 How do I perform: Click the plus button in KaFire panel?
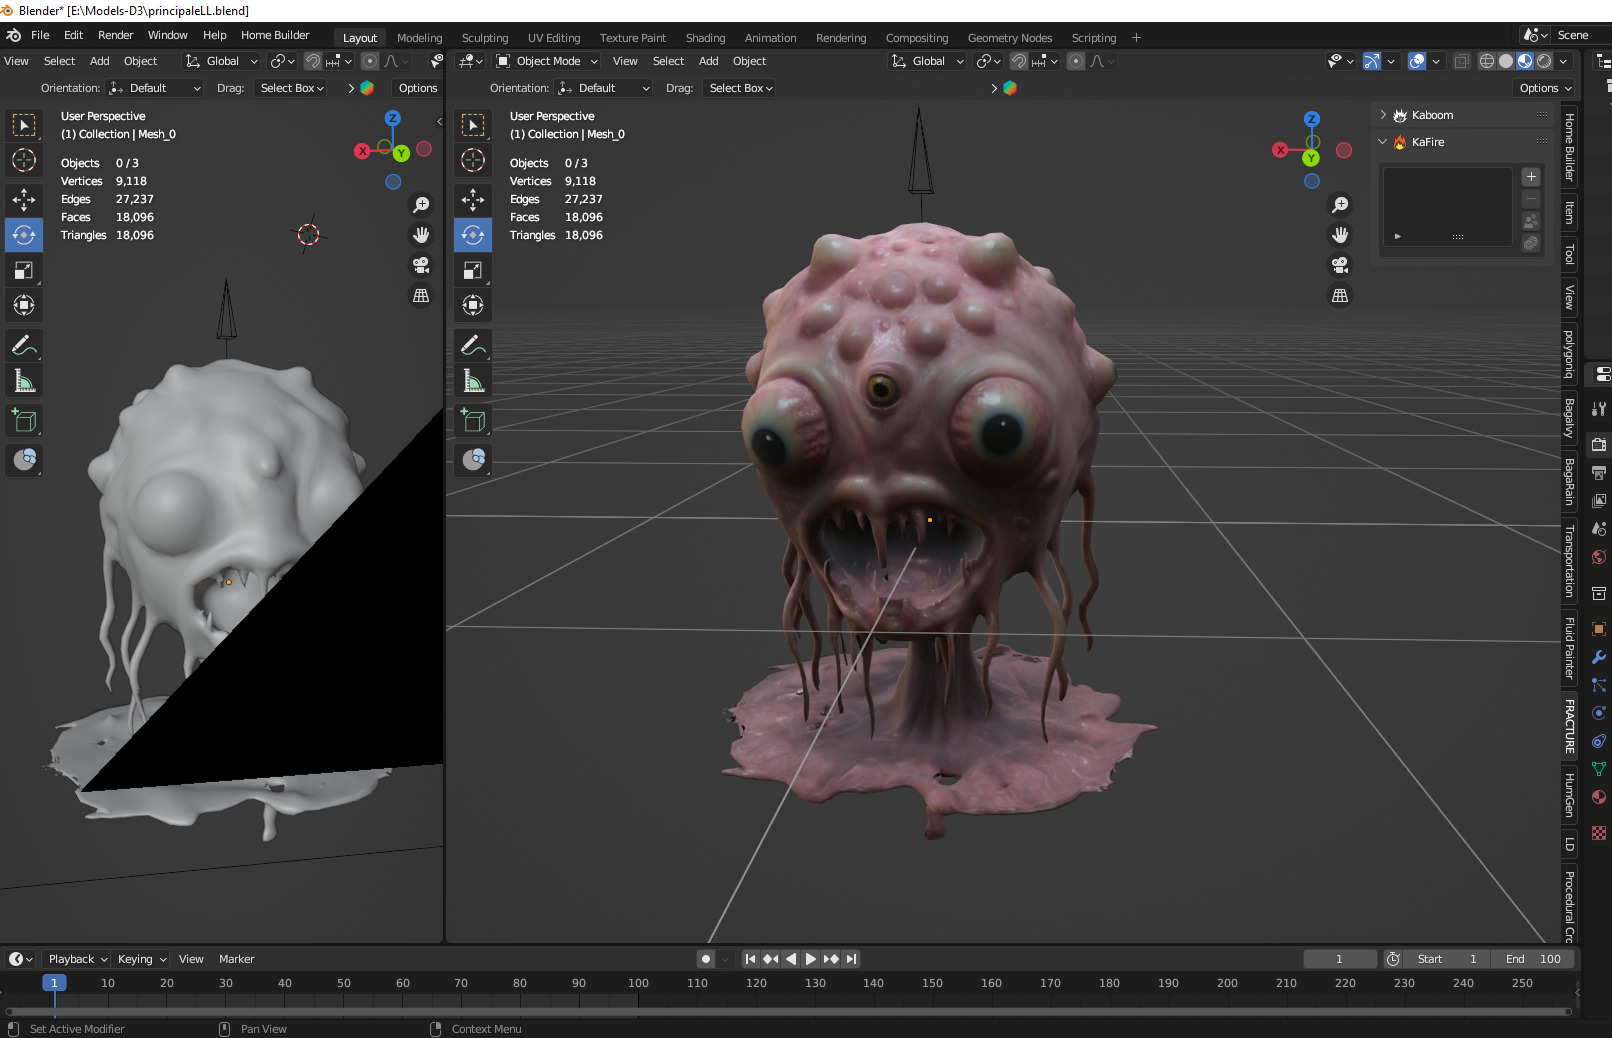point(1531,177)
